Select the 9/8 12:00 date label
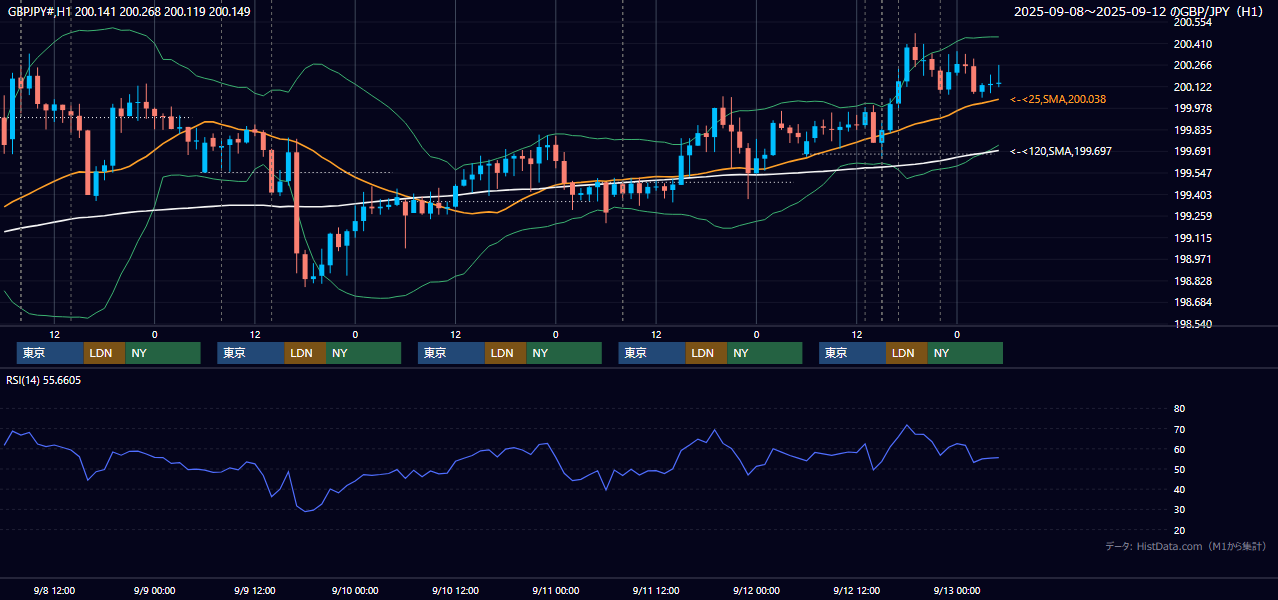Image resolution: width=1278 pixels, height=600 pixels. click(x=55, y=590)
